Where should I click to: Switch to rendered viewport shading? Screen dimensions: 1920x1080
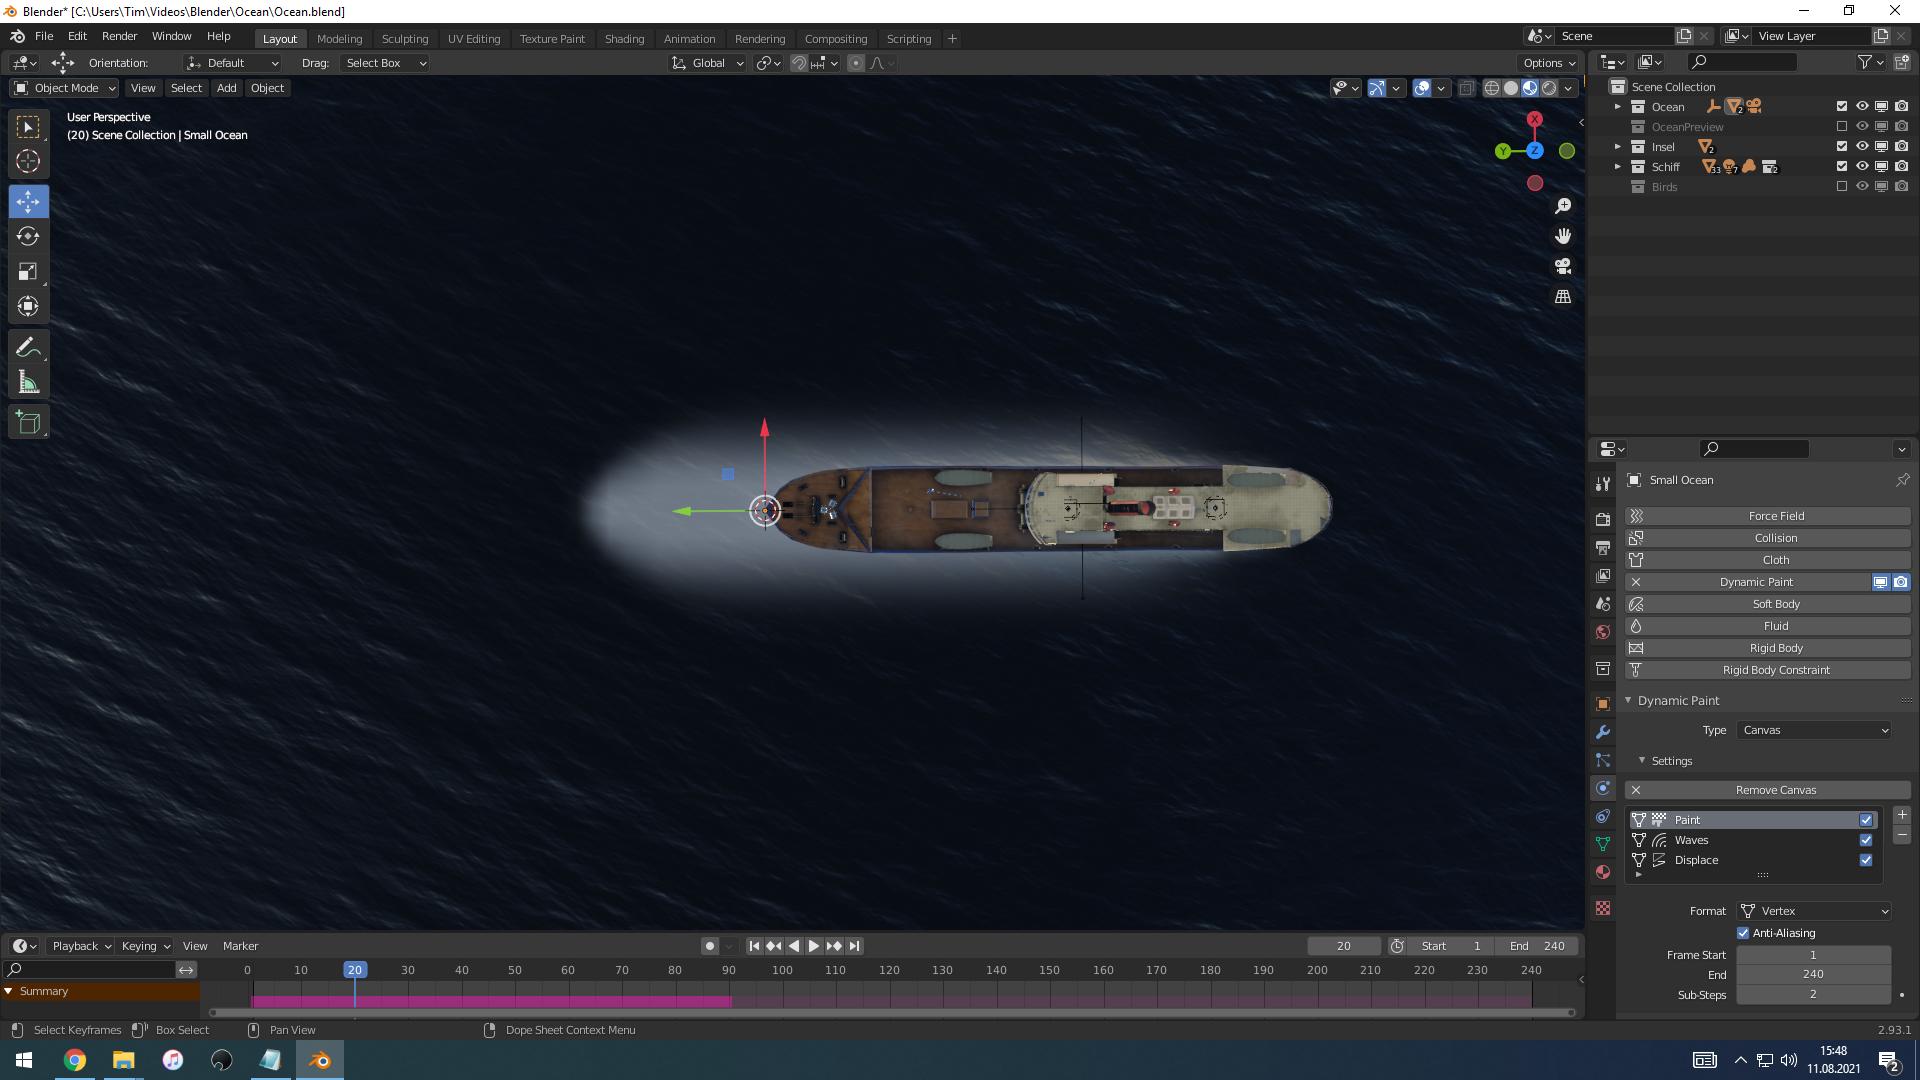1549,88
